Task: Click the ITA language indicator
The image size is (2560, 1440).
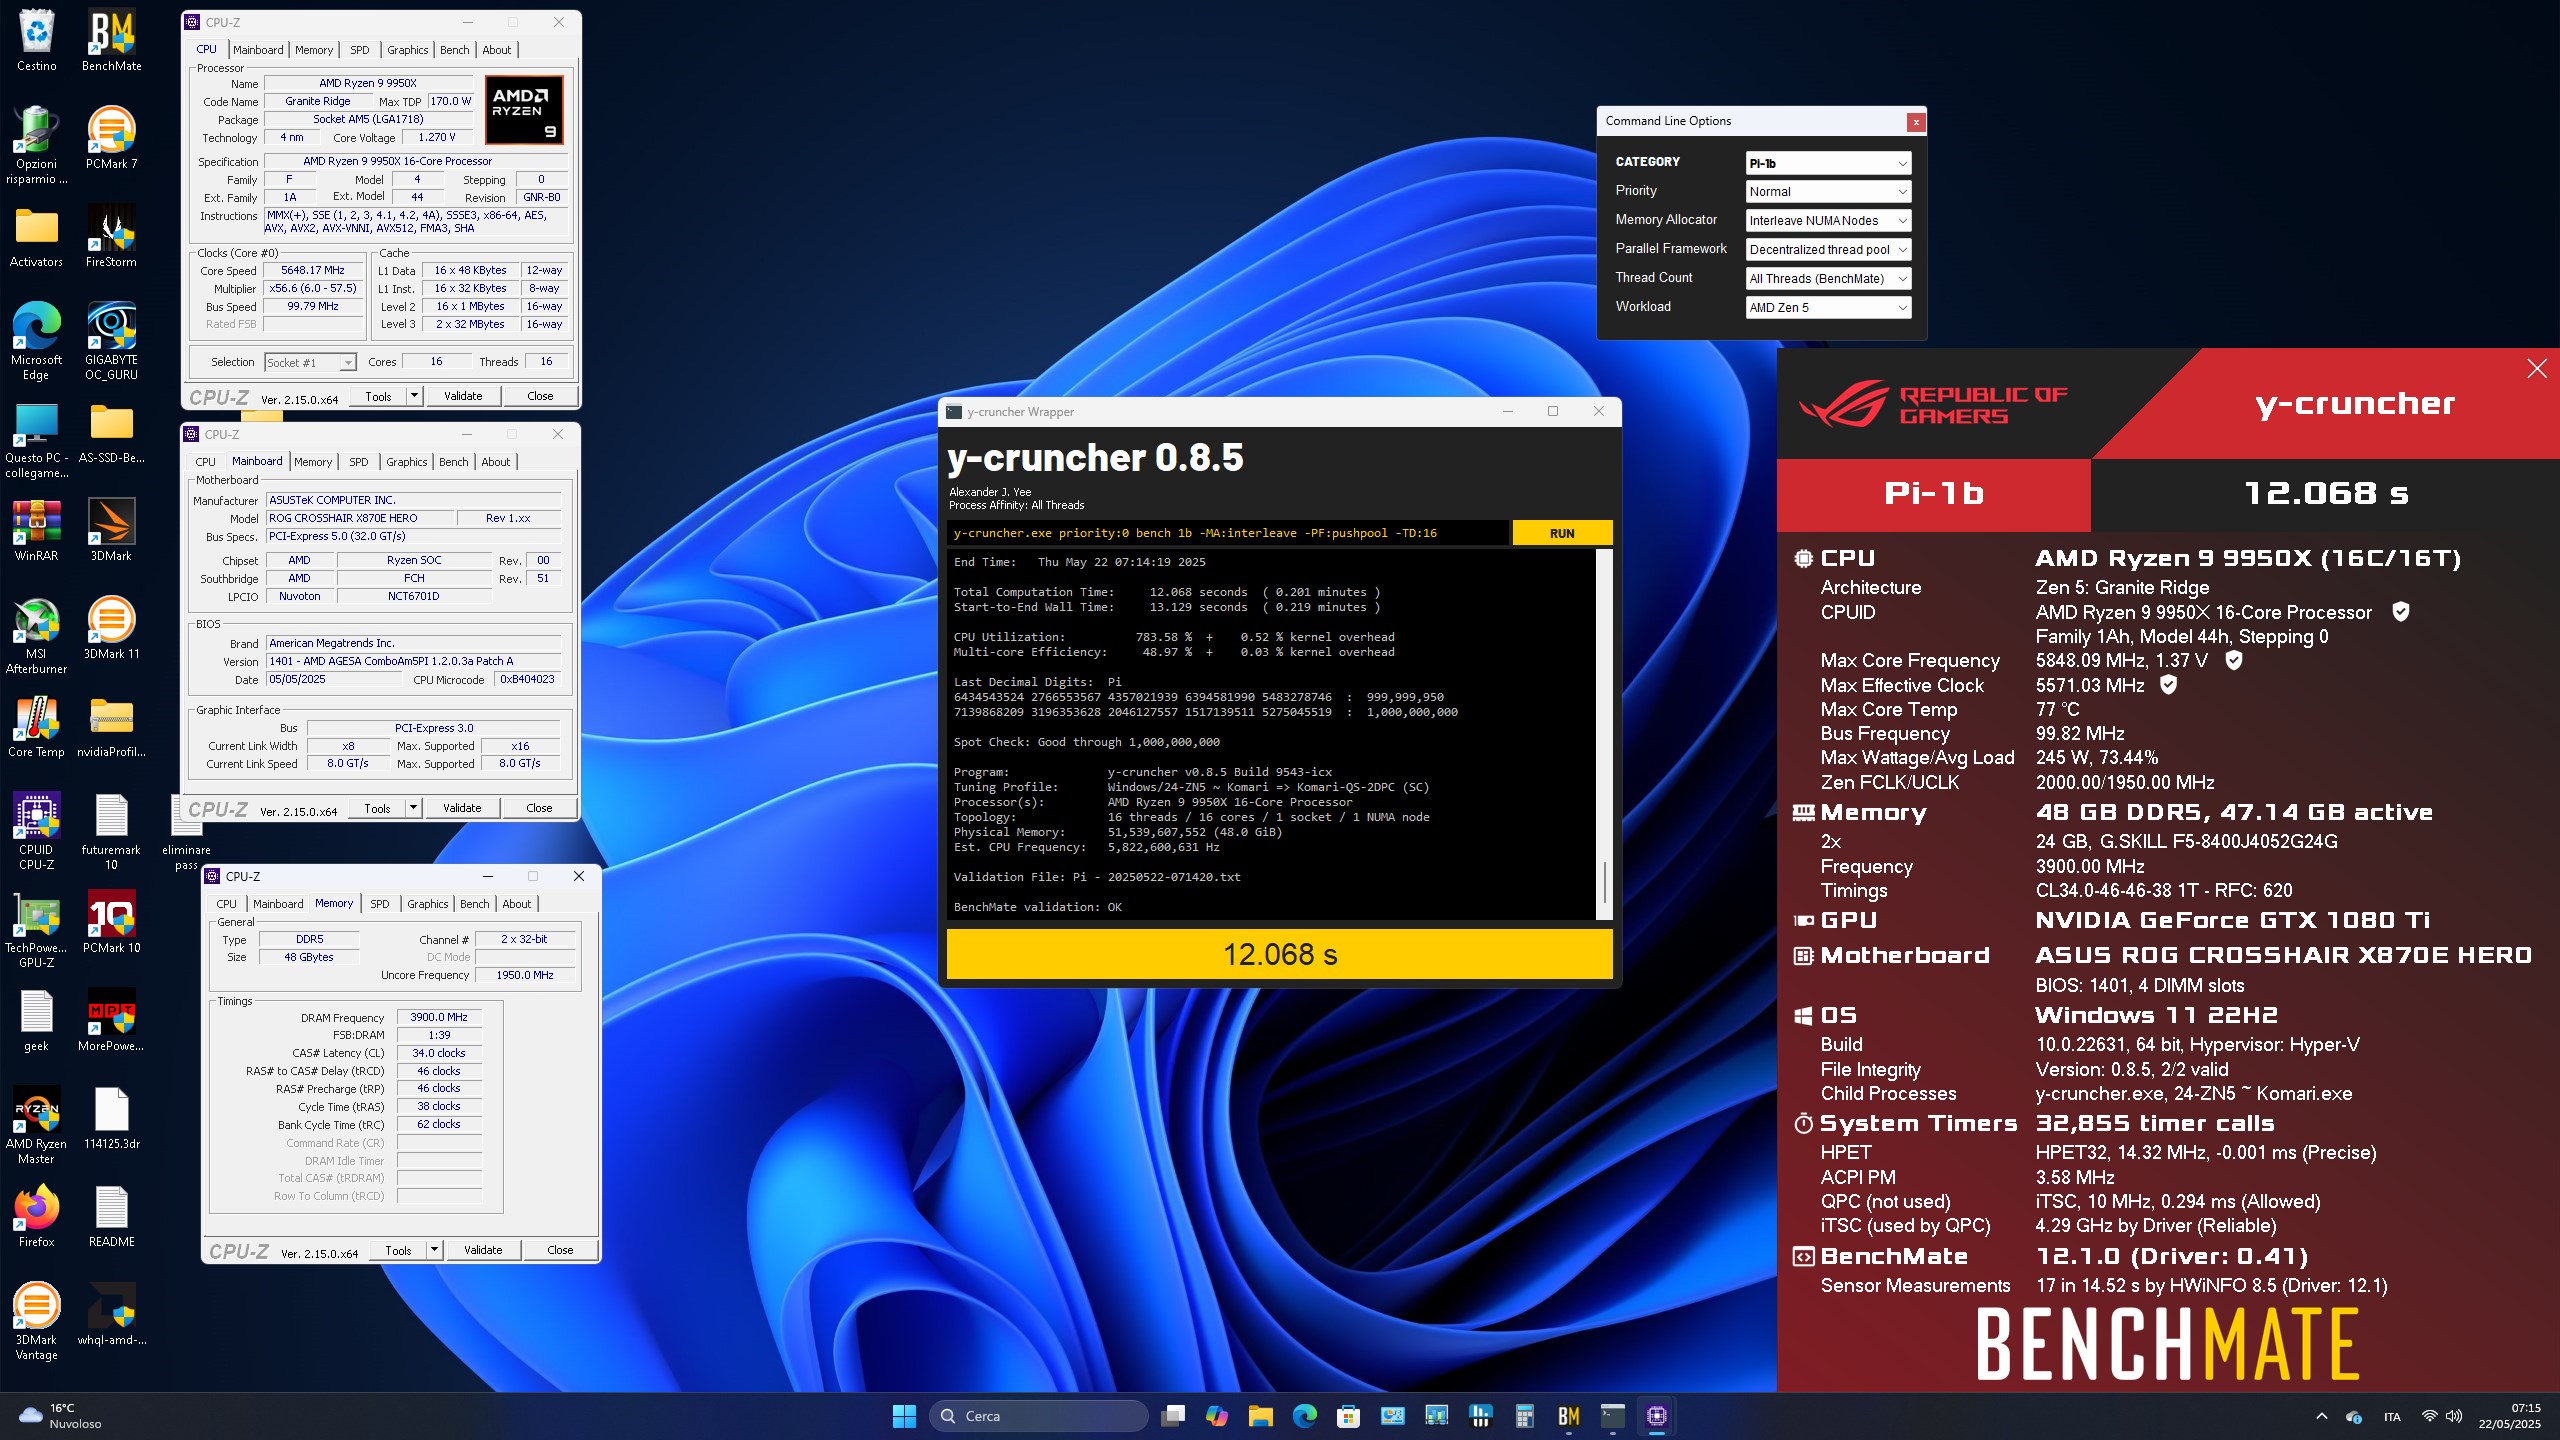Action: click(x=2392, y=1416)
